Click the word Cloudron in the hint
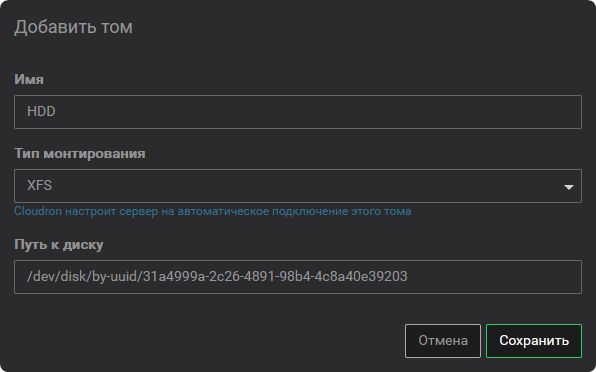This screenshot has height=372, width=596. point(38,211)
